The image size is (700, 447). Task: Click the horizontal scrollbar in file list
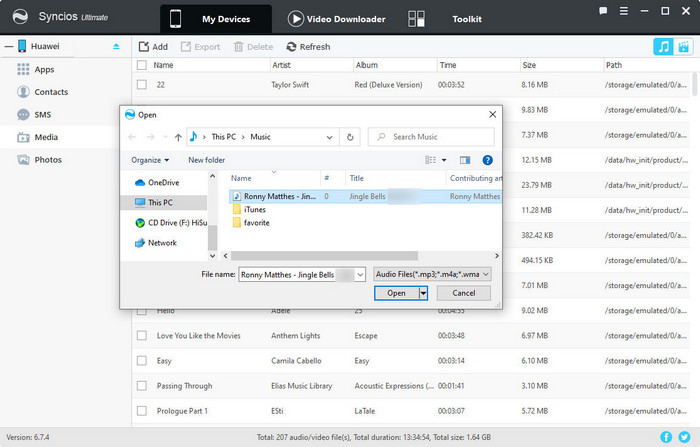click(324, 256)
